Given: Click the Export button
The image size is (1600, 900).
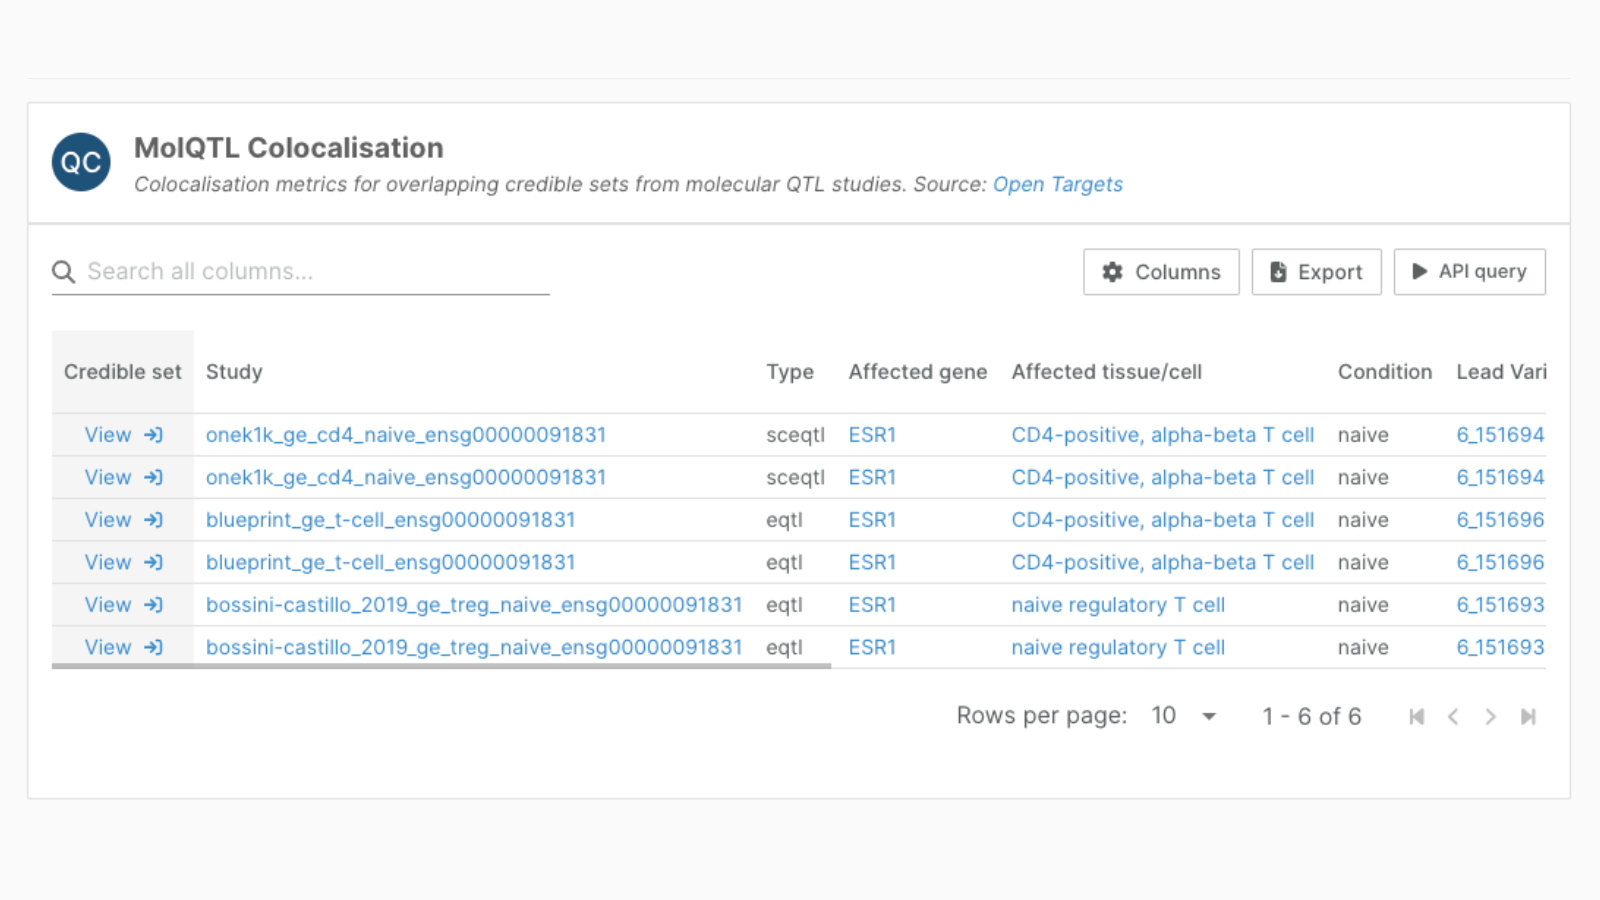Looking at the screenshot, I should tap(1316, 272).
